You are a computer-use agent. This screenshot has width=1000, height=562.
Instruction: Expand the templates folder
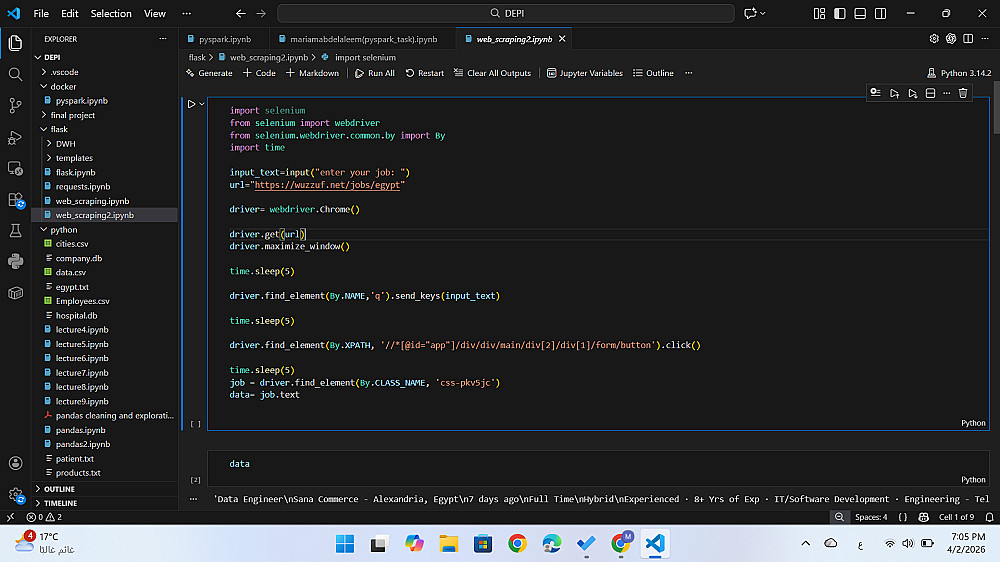(74, 158)
